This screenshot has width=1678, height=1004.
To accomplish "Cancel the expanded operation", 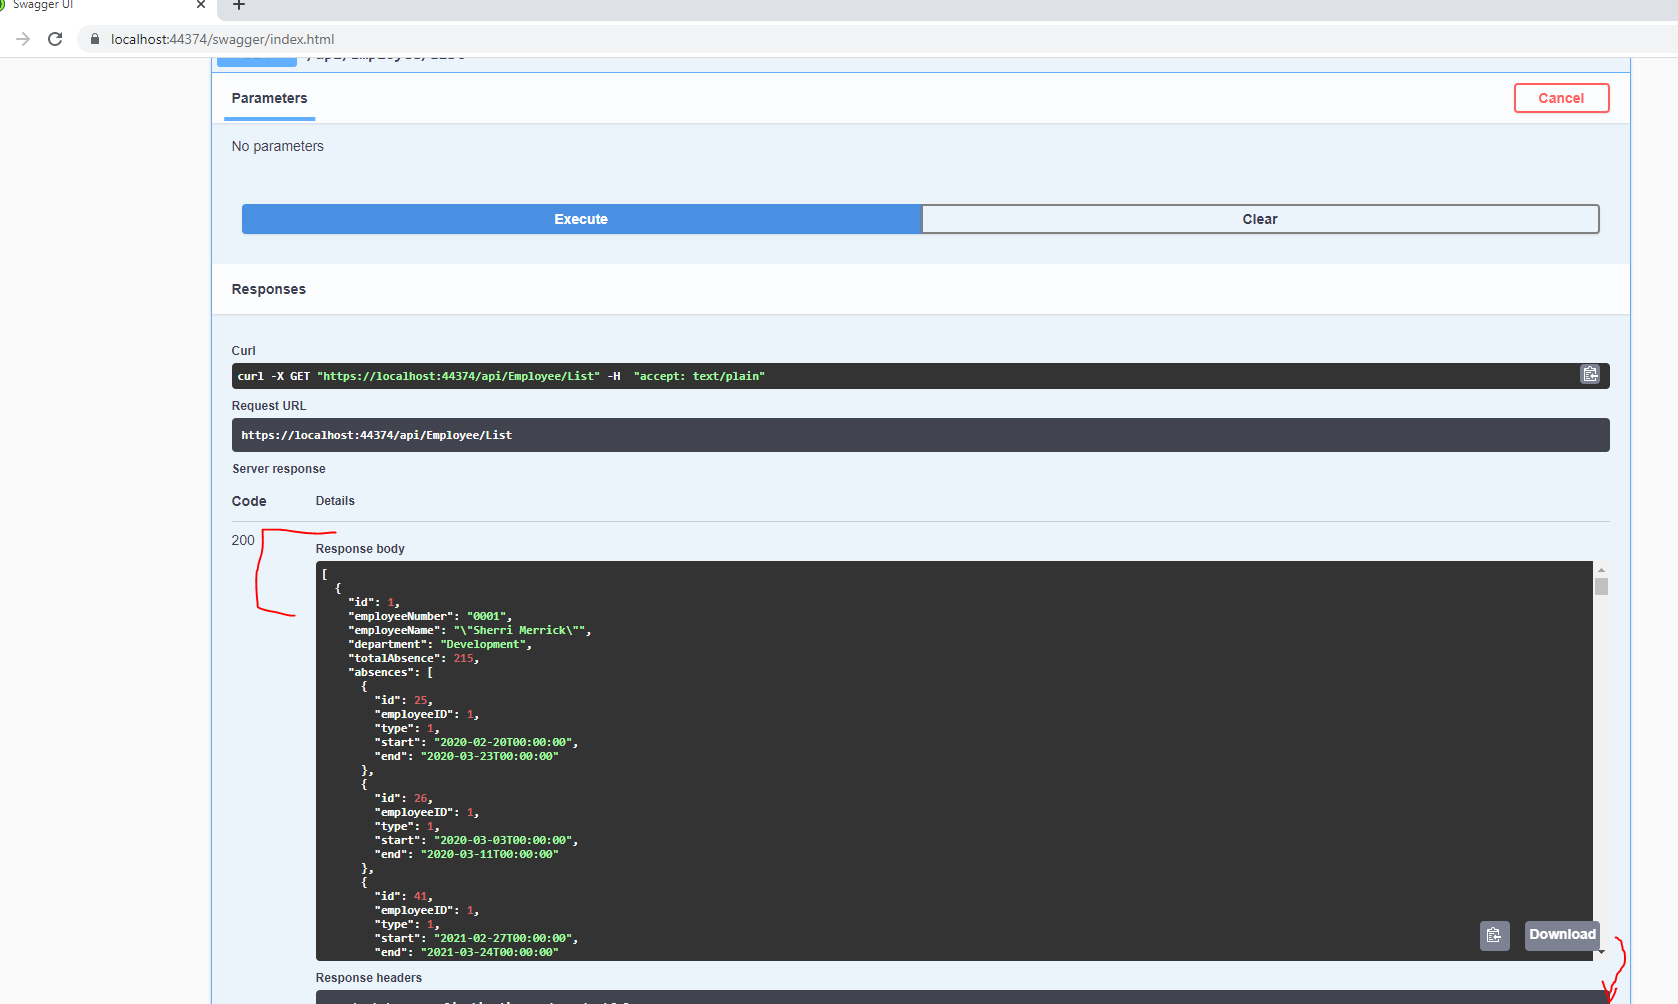I will (x=1561, y=98).
